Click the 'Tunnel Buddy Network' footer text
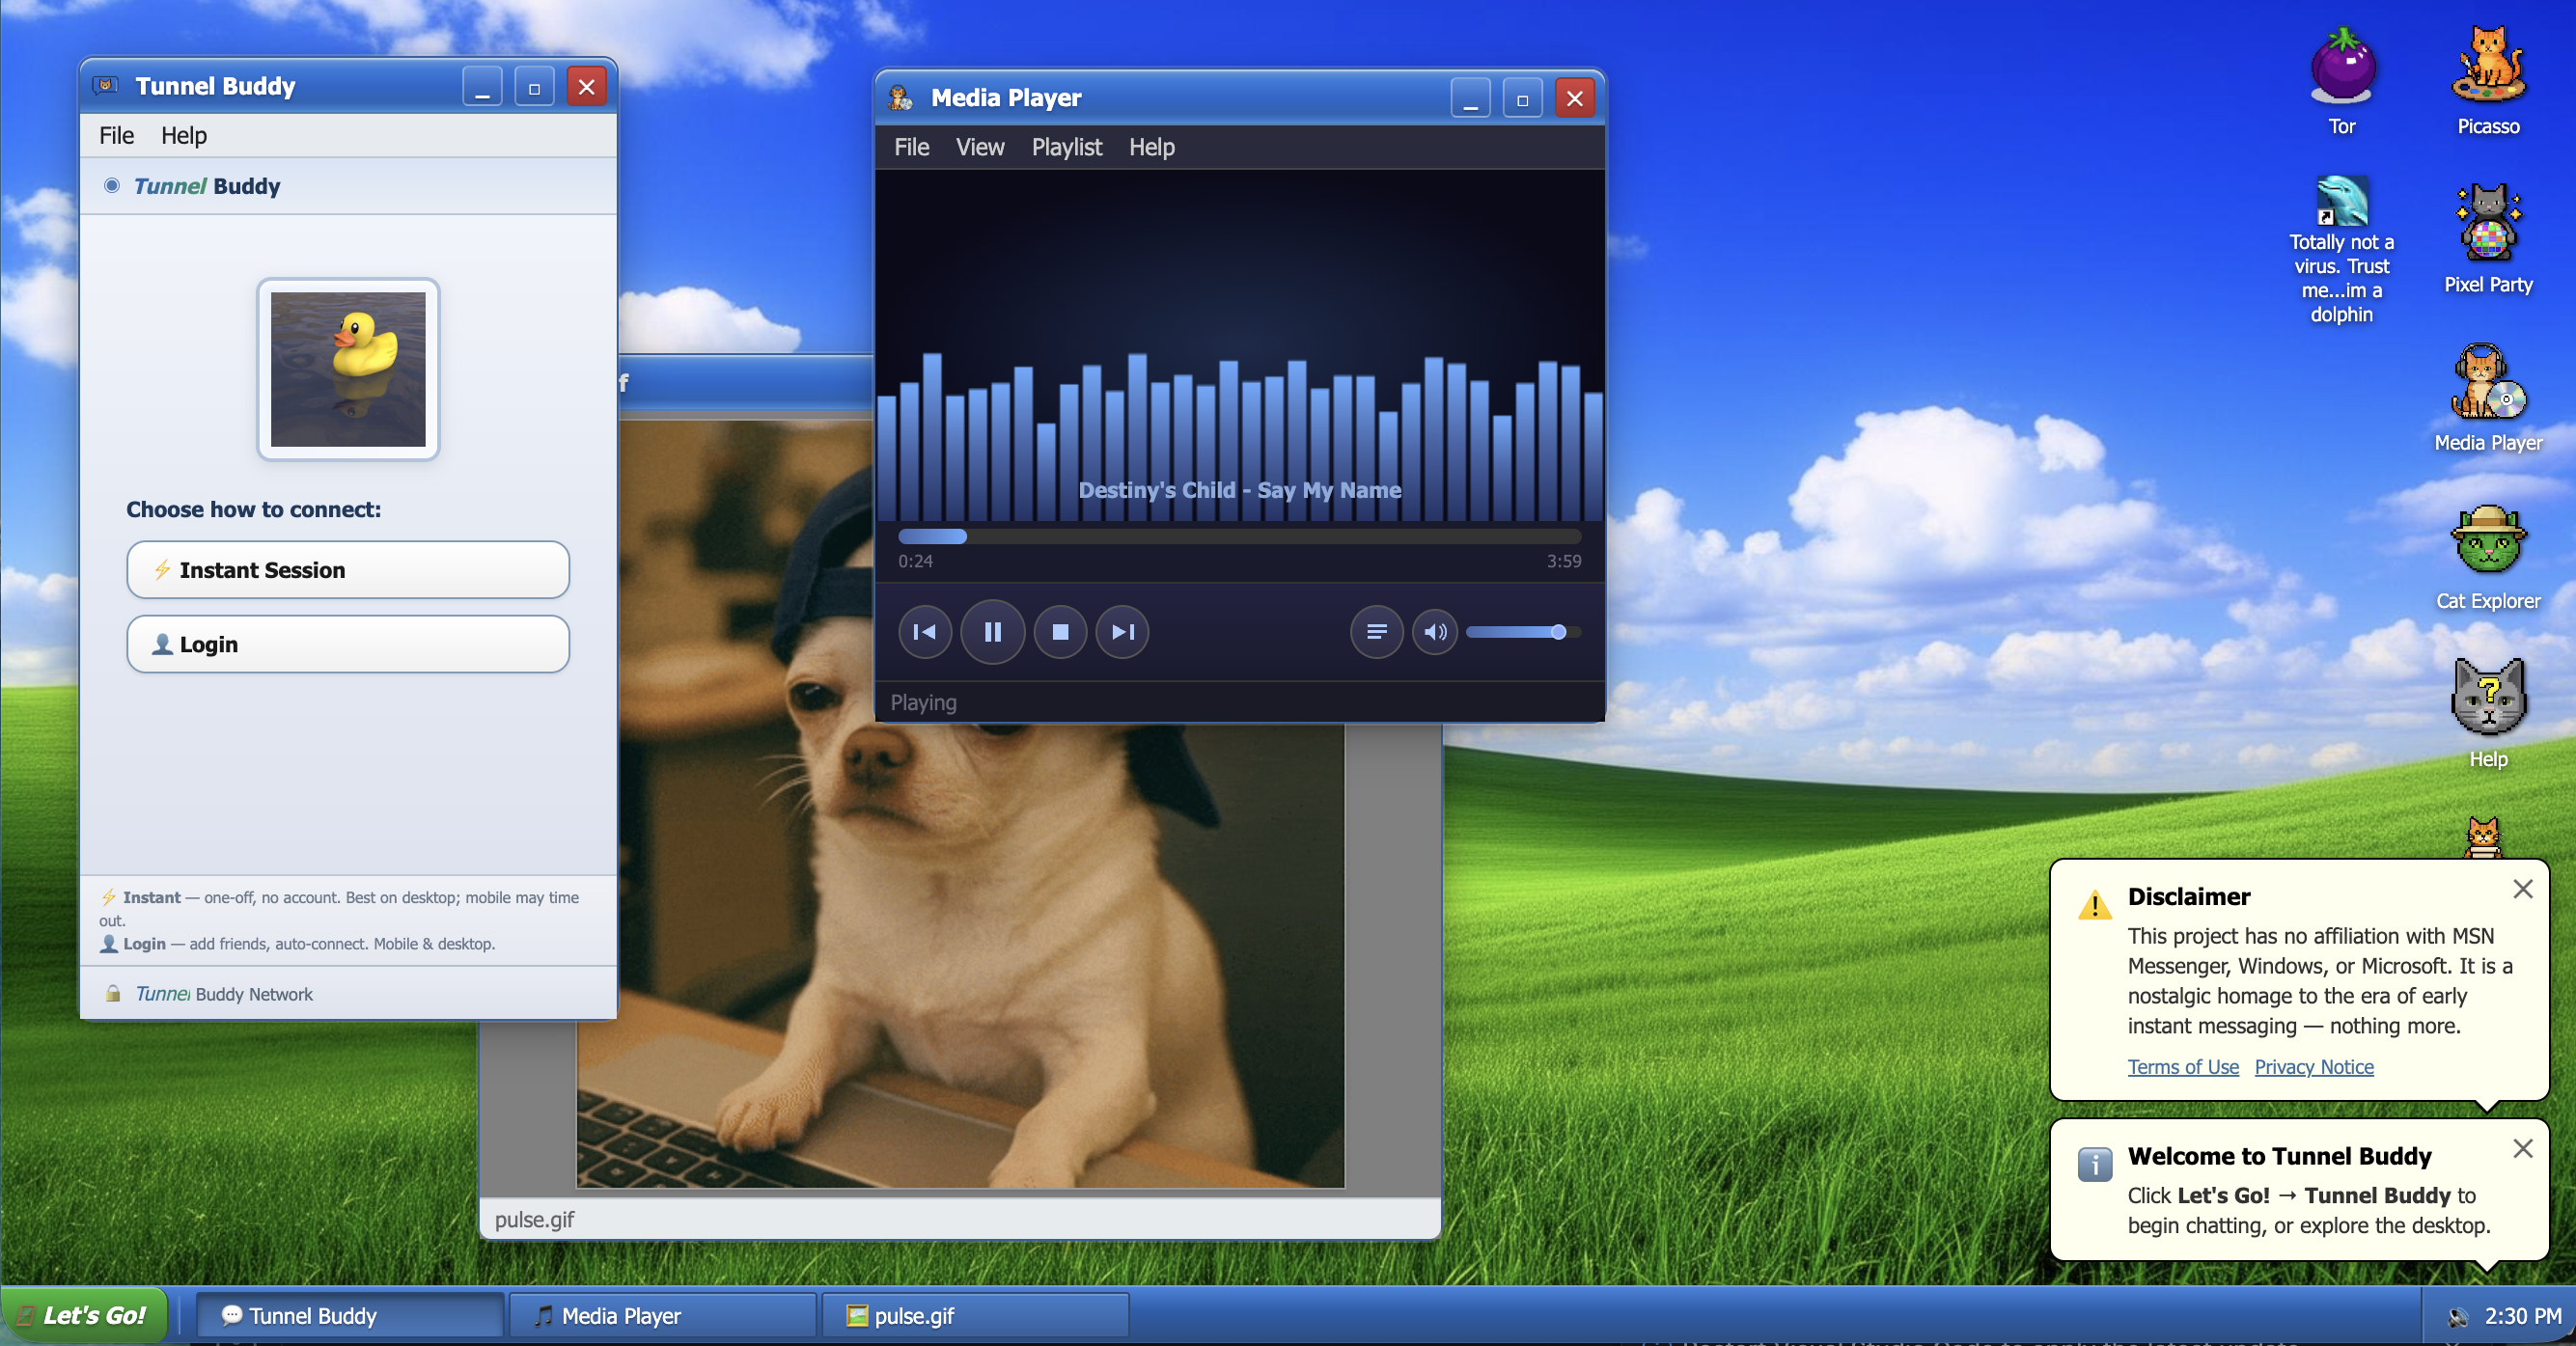The height and width of the screenshot is (1346, 2576). (224, 993)
